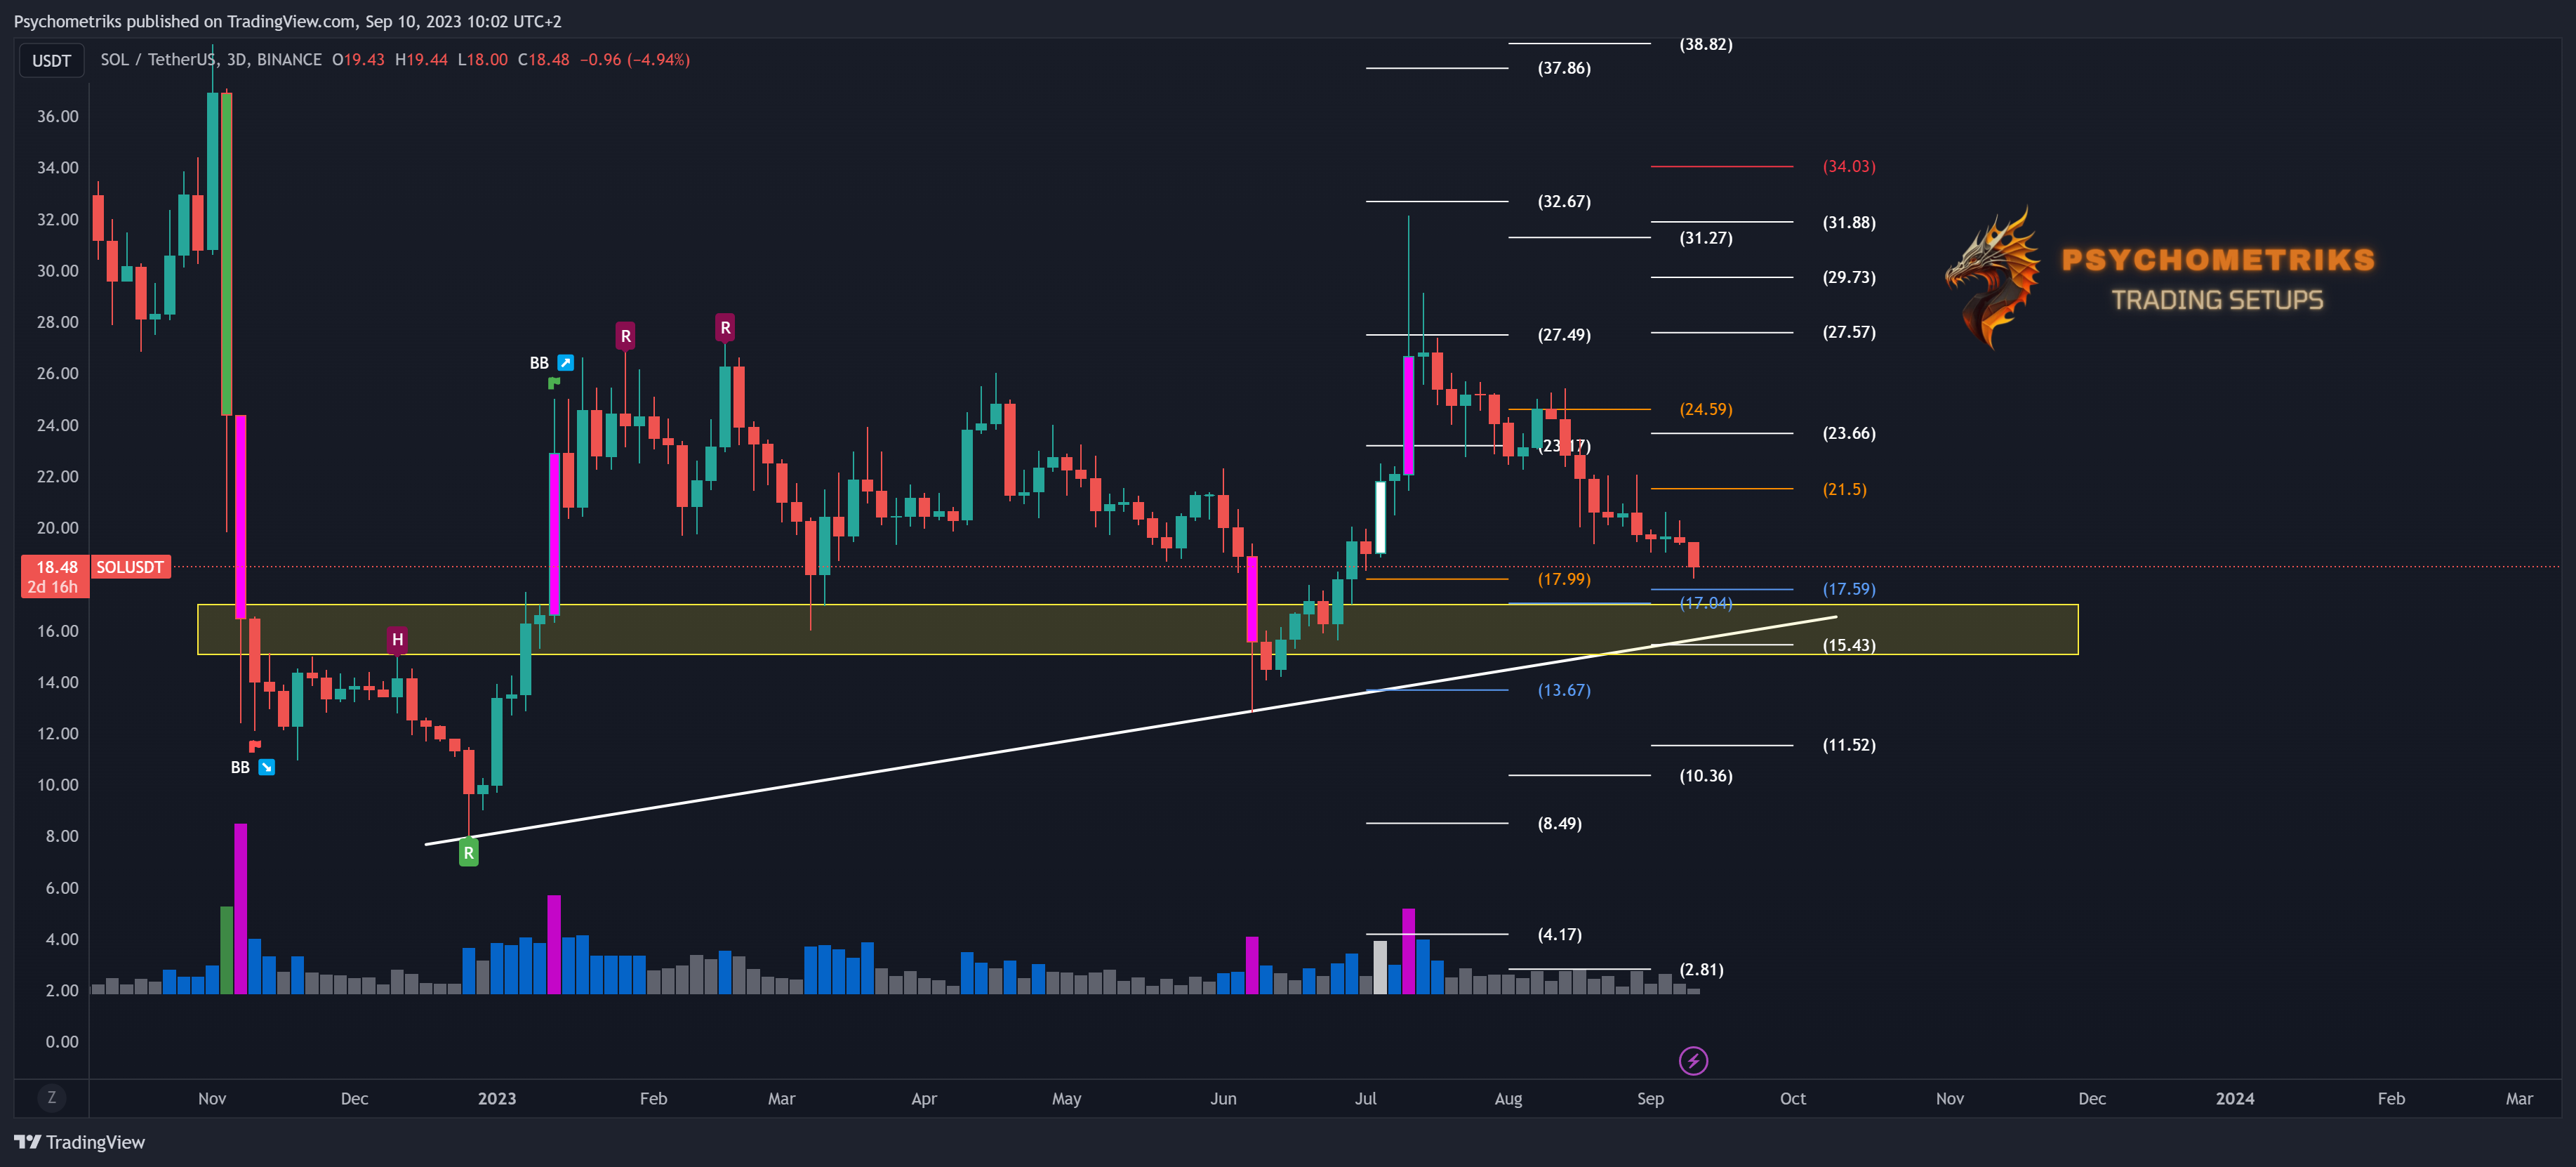
Task: Click the TradingView logo at bottom left
Action: pos(79,1142)
